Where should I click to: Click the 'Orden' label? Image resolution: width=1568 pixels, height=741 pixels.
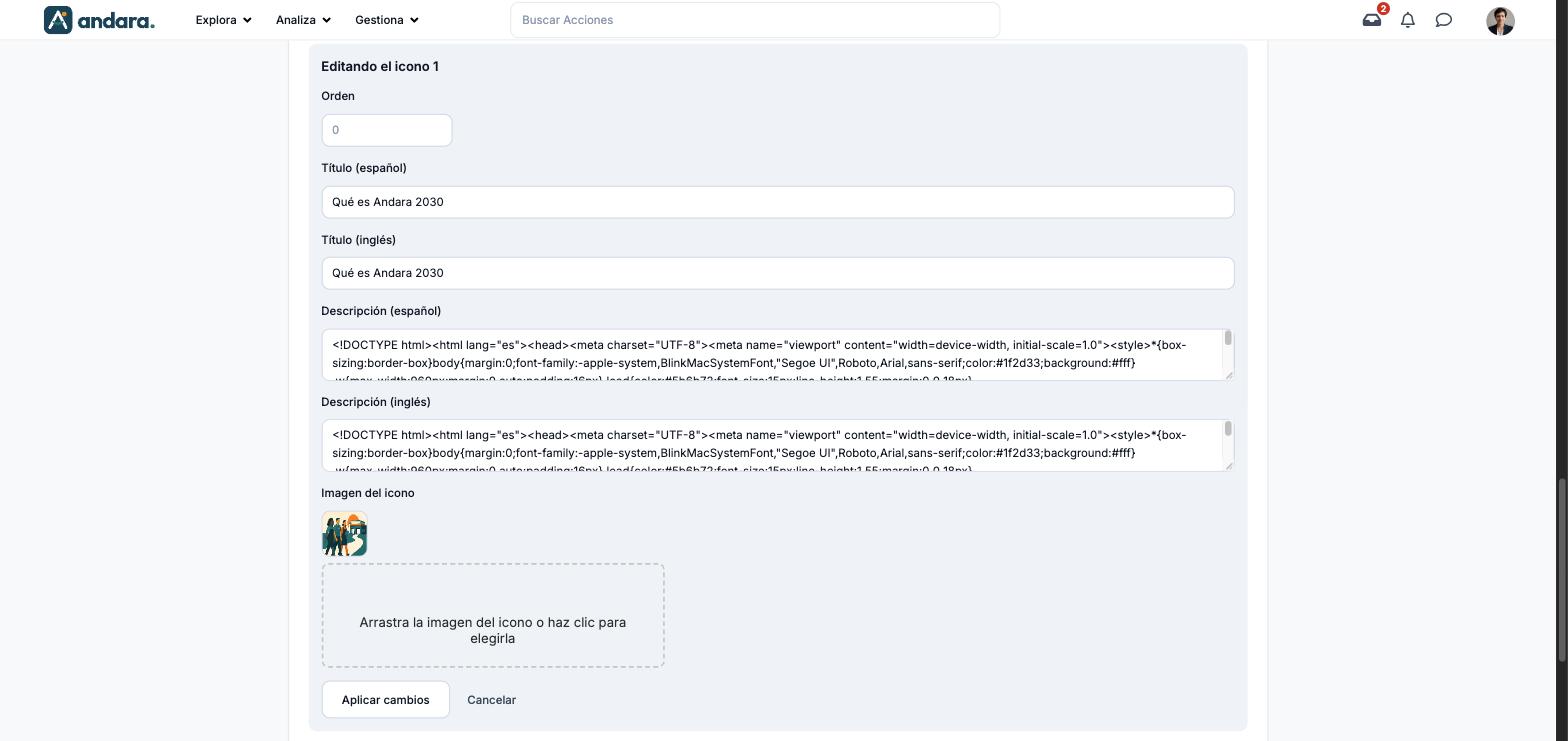[x=338, y=96]
